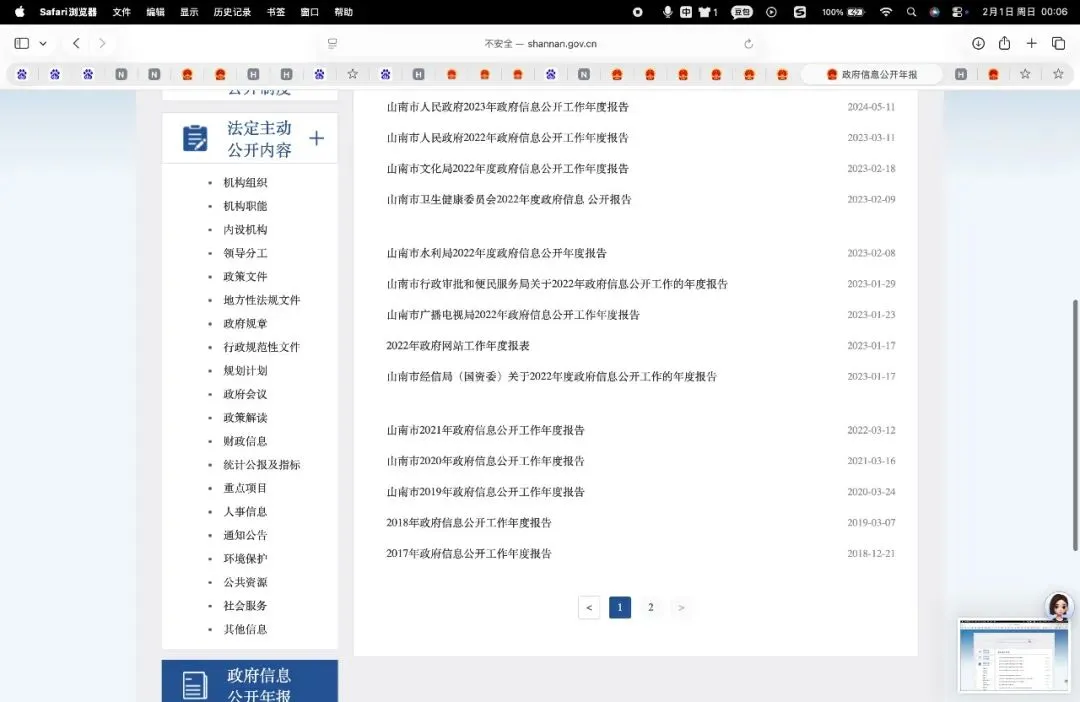The image size is (1080, 702).
Task: Open the 文件 menu
Action: coord(122,12)
